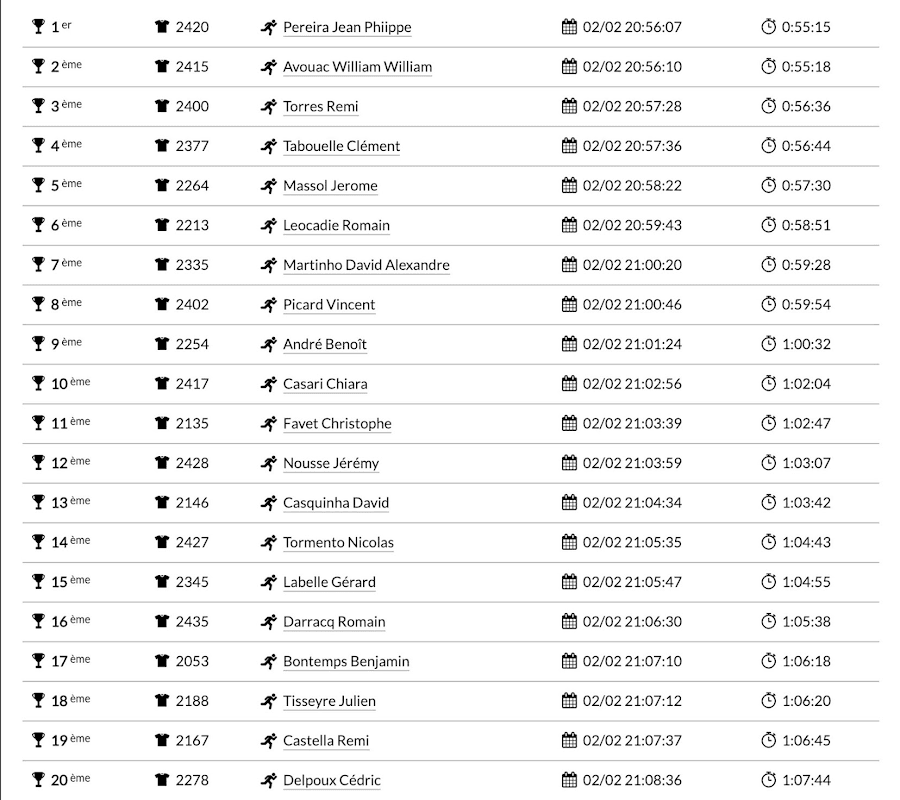Image resolution: width=900 pixels, height=800 pixels.
Task: Open Avouac William William's result link
Action: coord(357,67)
